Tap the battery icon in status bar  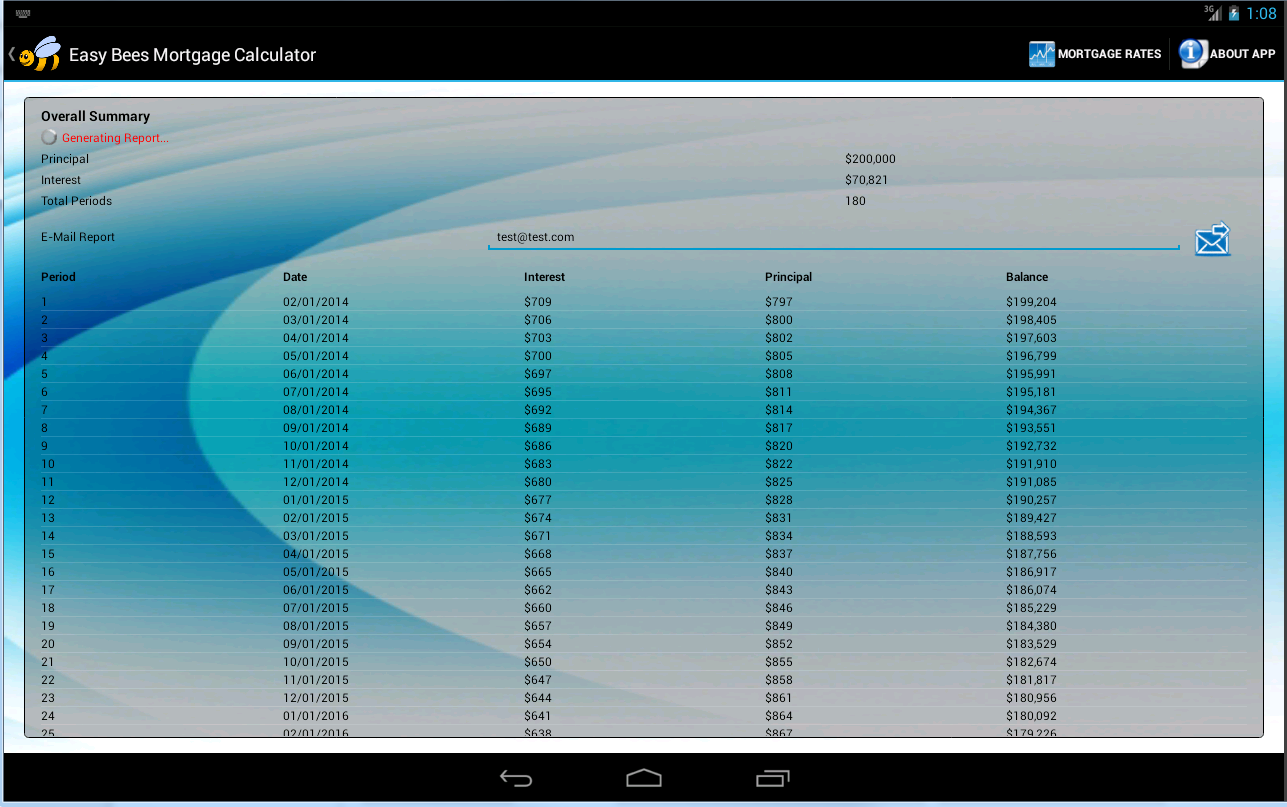[x=1234, y=13]
